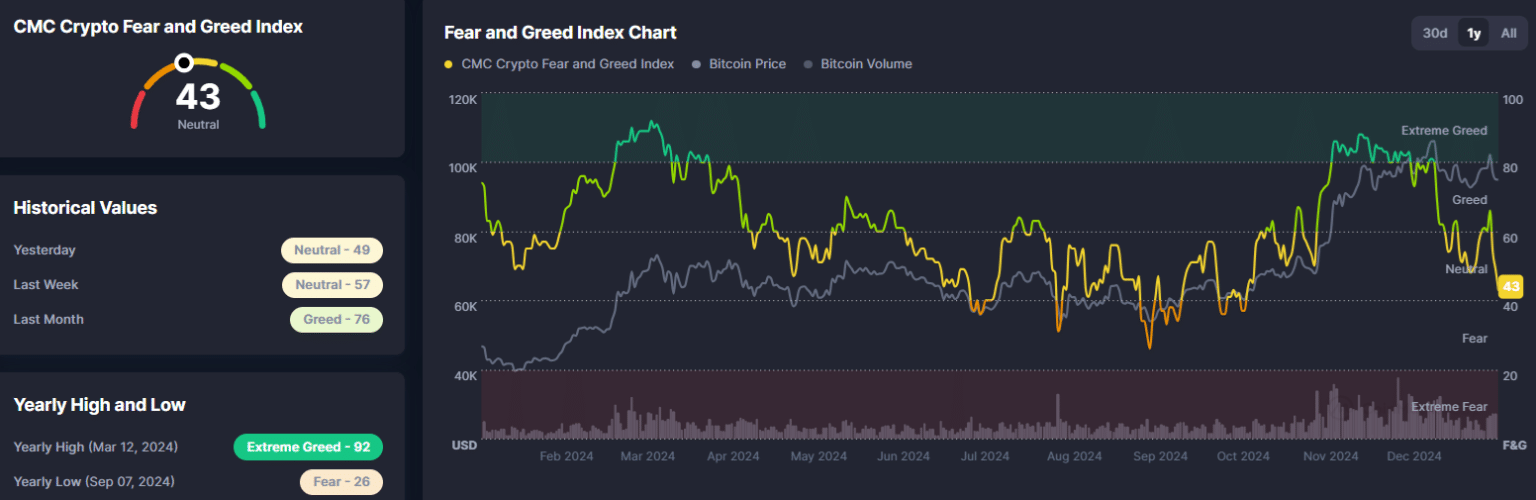Click the Last Month Greed - 76 badge

click(x=336, y=320)
